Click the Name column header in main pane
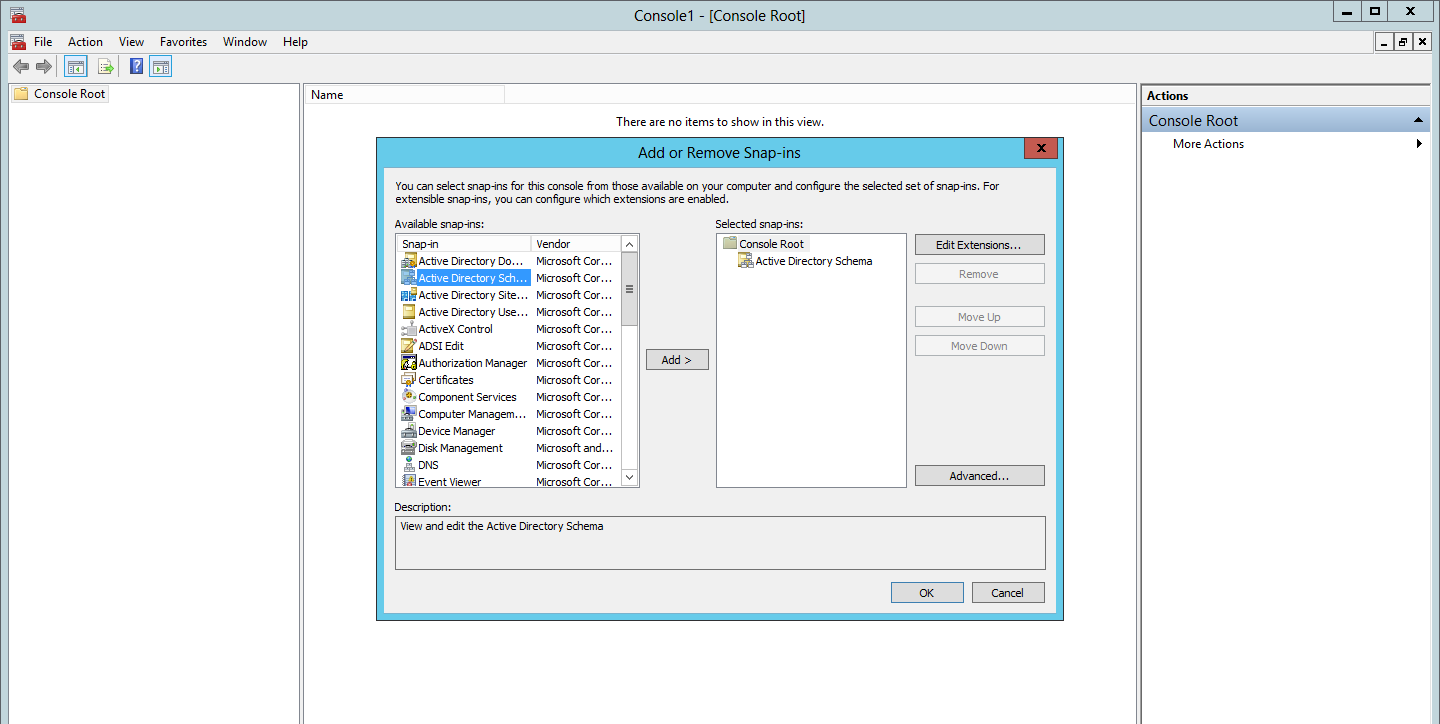Image resolution: width=1440 pixels, height=724 pixels. click(404, 95)
